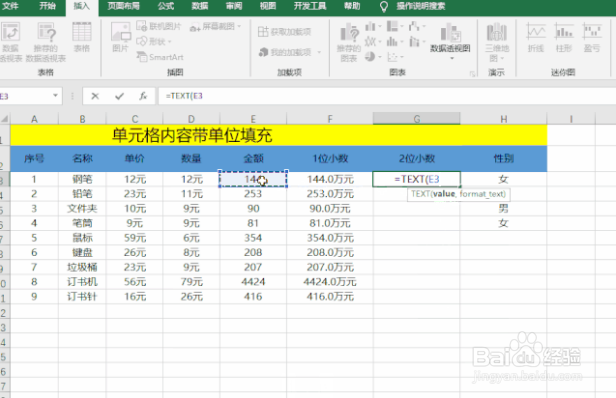616x398 pixels.
Task: Open the Help (帮助) tab
Action: click(x=352, y=6)
